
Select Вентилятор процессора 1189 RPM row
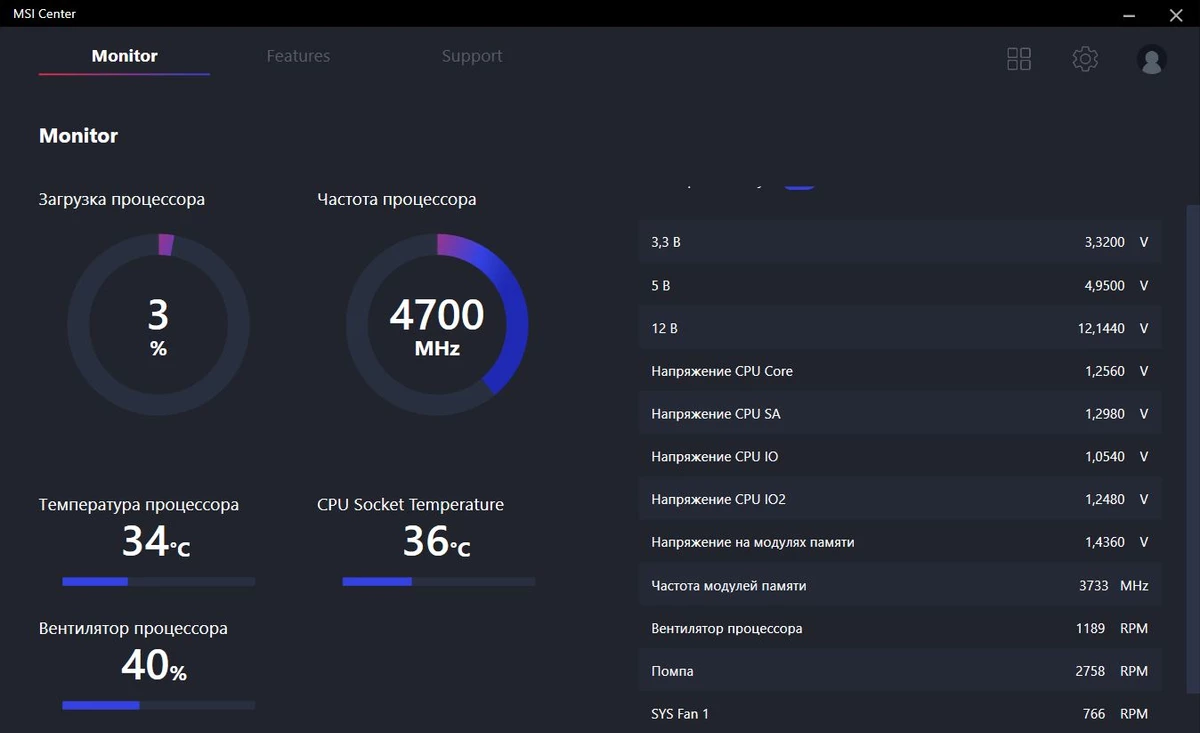[x=900, y=628]
